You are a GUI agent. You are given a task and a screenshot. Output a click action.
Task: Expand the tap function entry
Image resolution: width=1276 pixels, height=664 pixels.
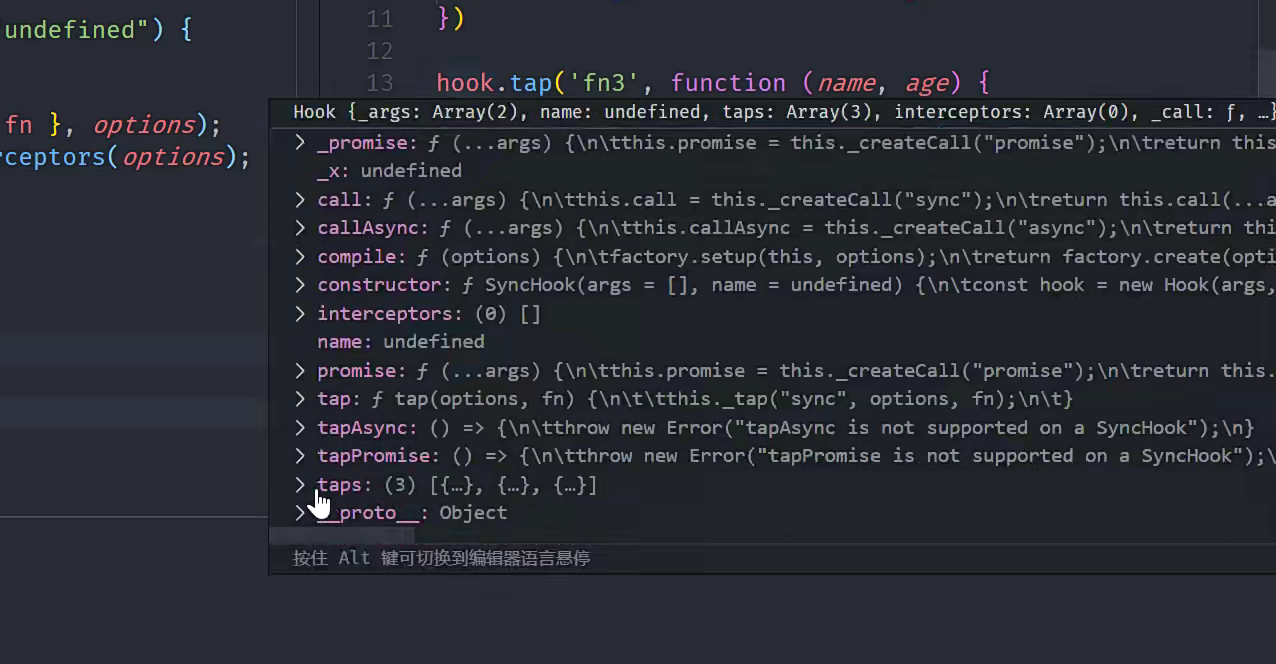(300, 399)
